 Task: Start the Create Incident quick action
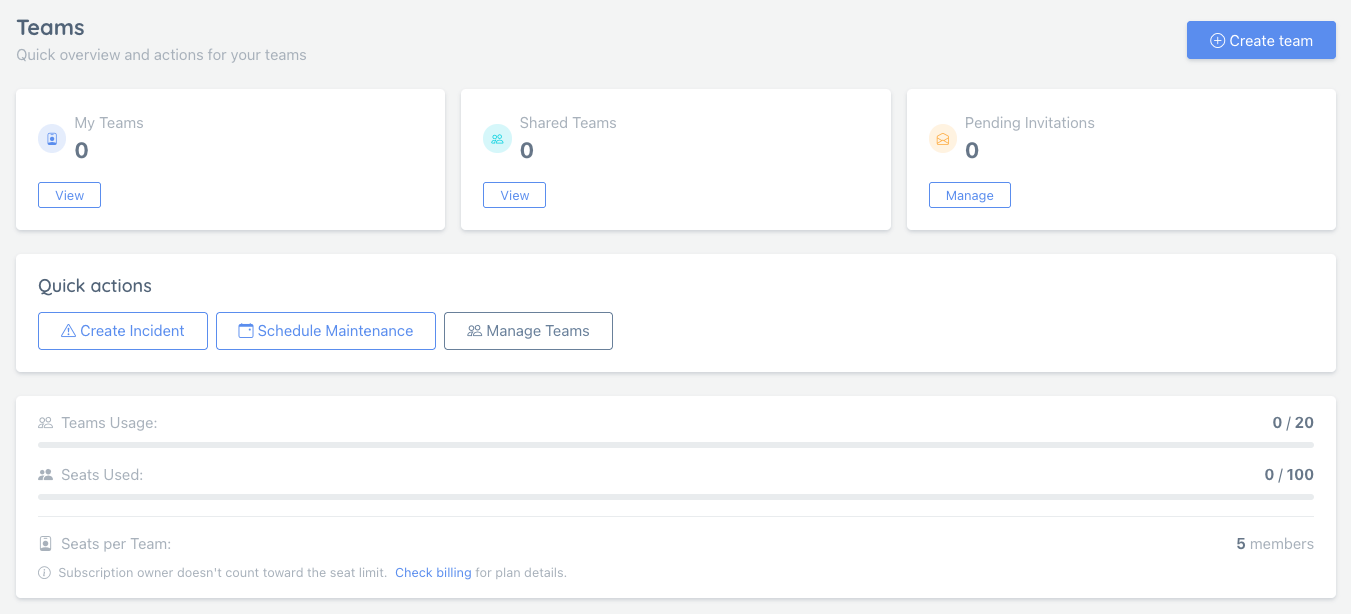(123, 331)
